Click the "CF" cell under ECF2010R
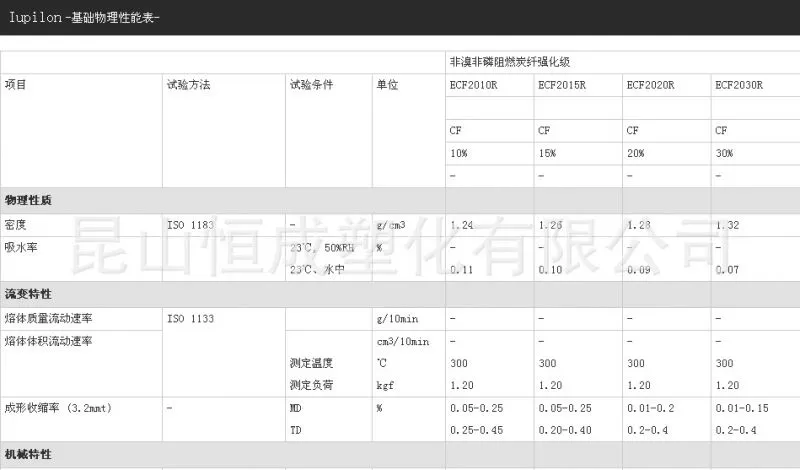 click(x=456, y=131)
